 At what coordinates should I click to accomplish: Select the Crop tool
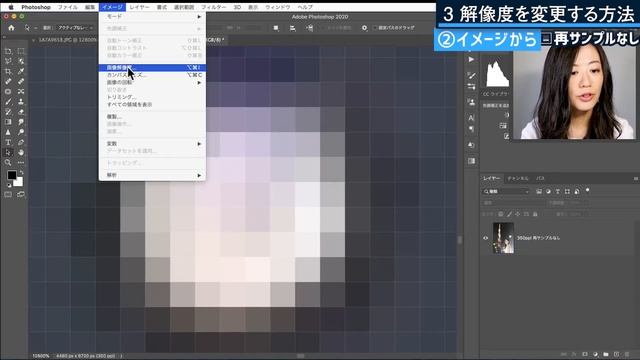8,71
